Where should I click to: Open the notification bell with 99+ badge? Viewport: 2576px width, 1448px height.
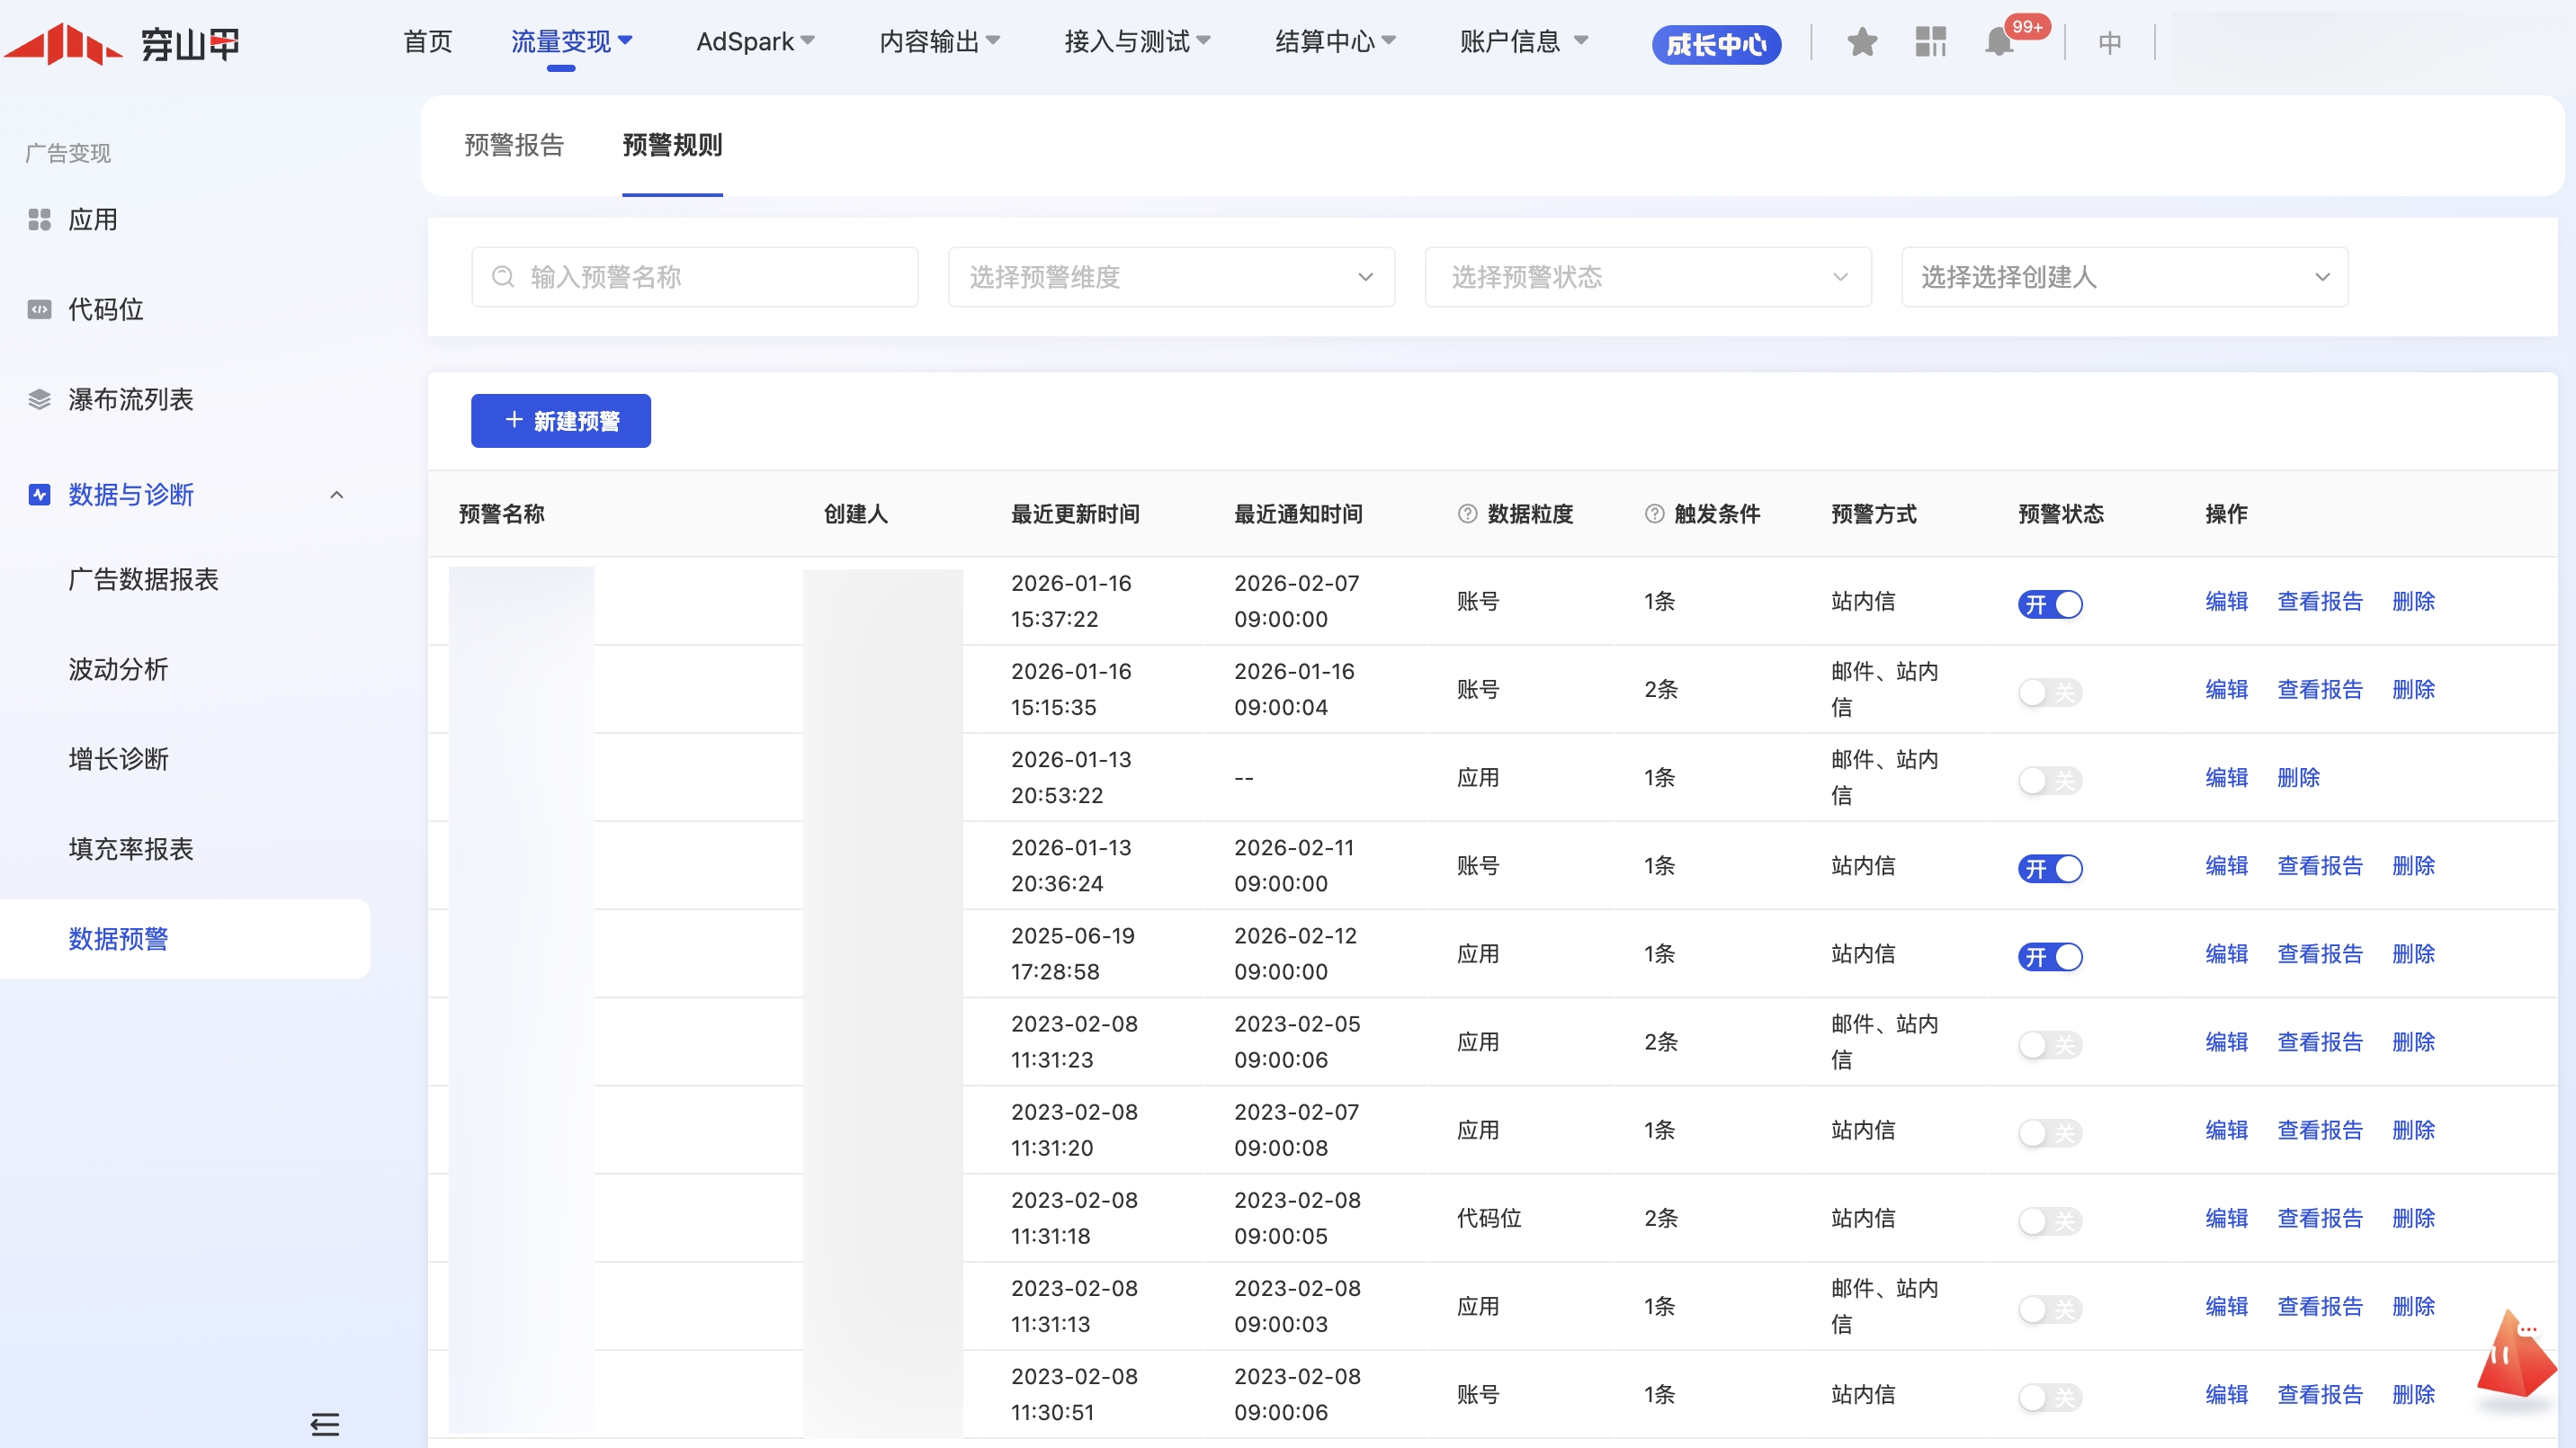[x=1999, y=42]
